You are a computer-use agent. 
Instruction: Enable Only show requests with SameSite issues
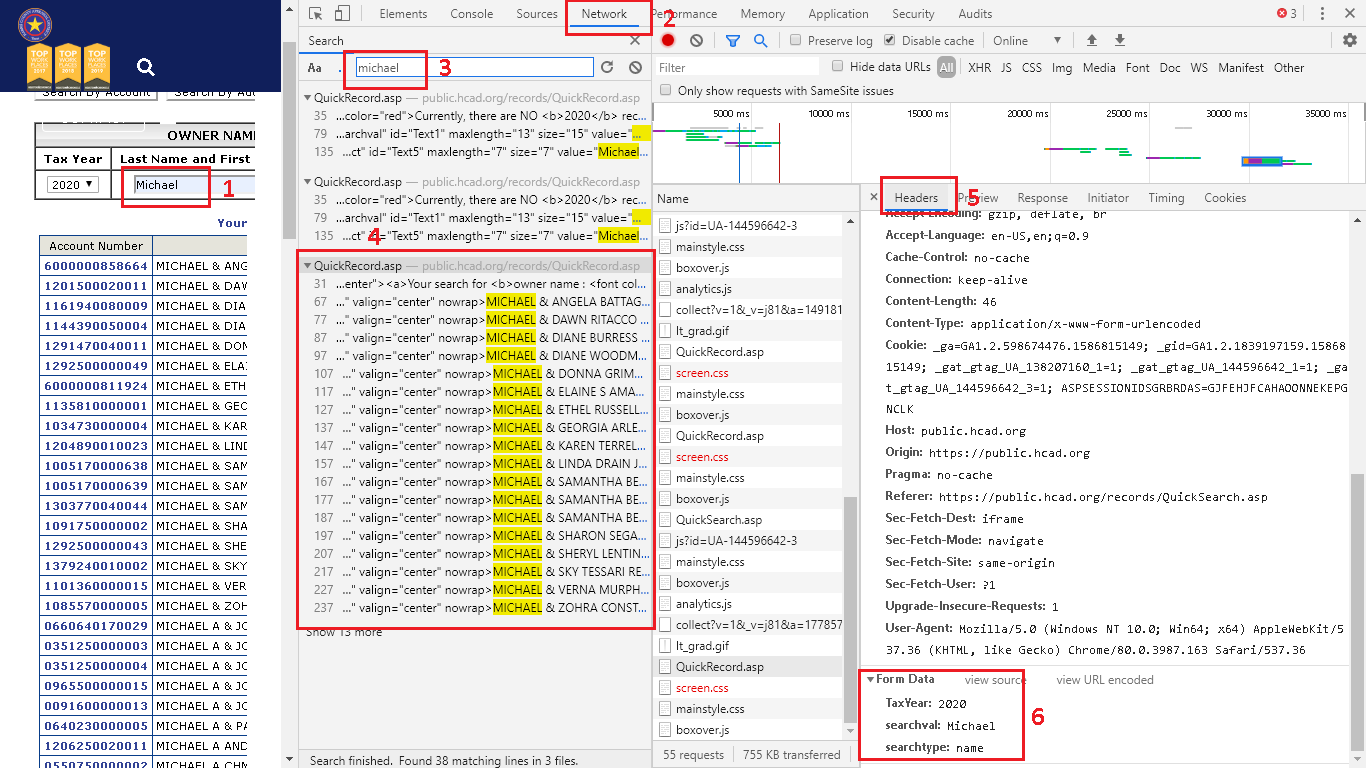(666, 90)
